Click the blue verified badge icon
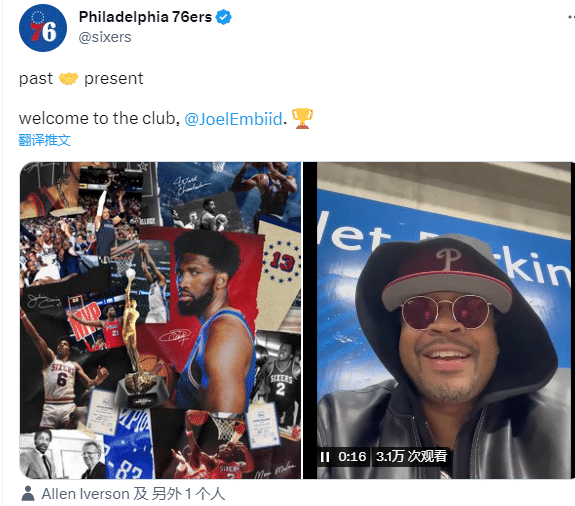575x506 pixels. click(223, 17)
